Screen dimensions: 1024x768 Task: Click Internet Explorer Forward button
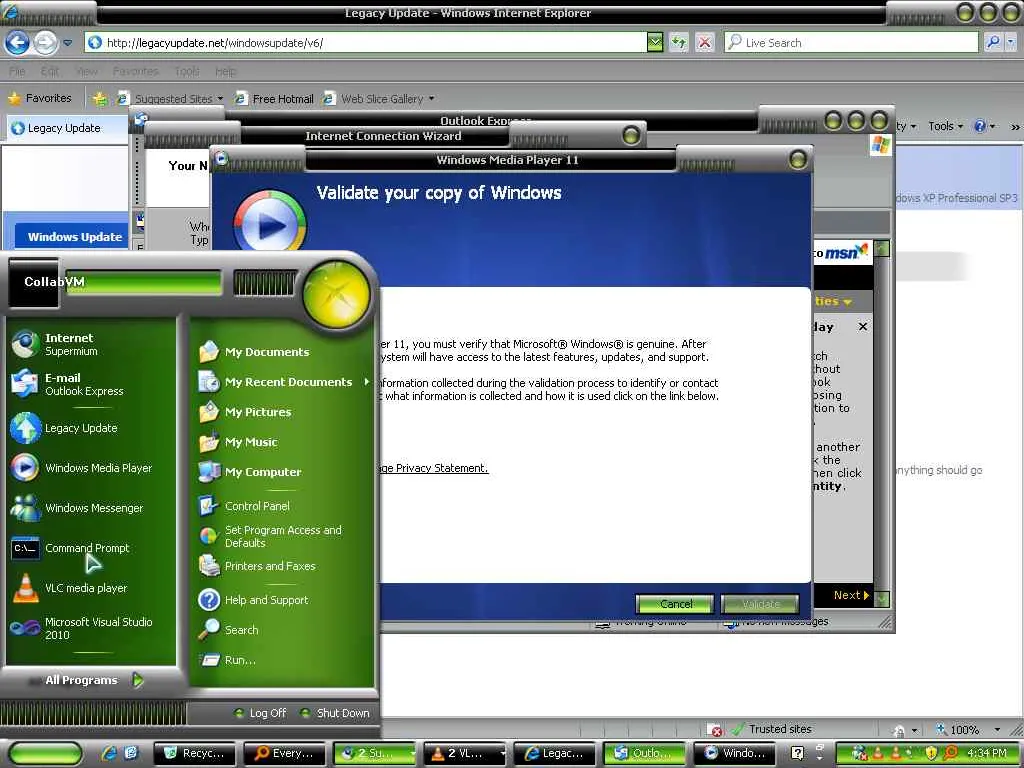click(45, 43)
